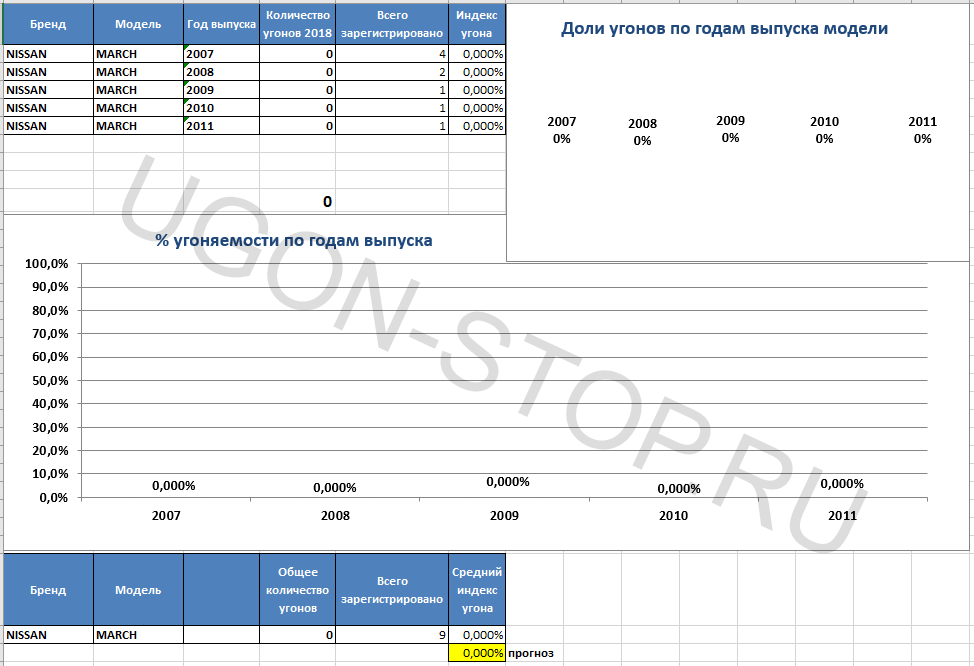Select year cell 2010 in table
The height and width of the screenshot is (666, 974).
point(221,108)
